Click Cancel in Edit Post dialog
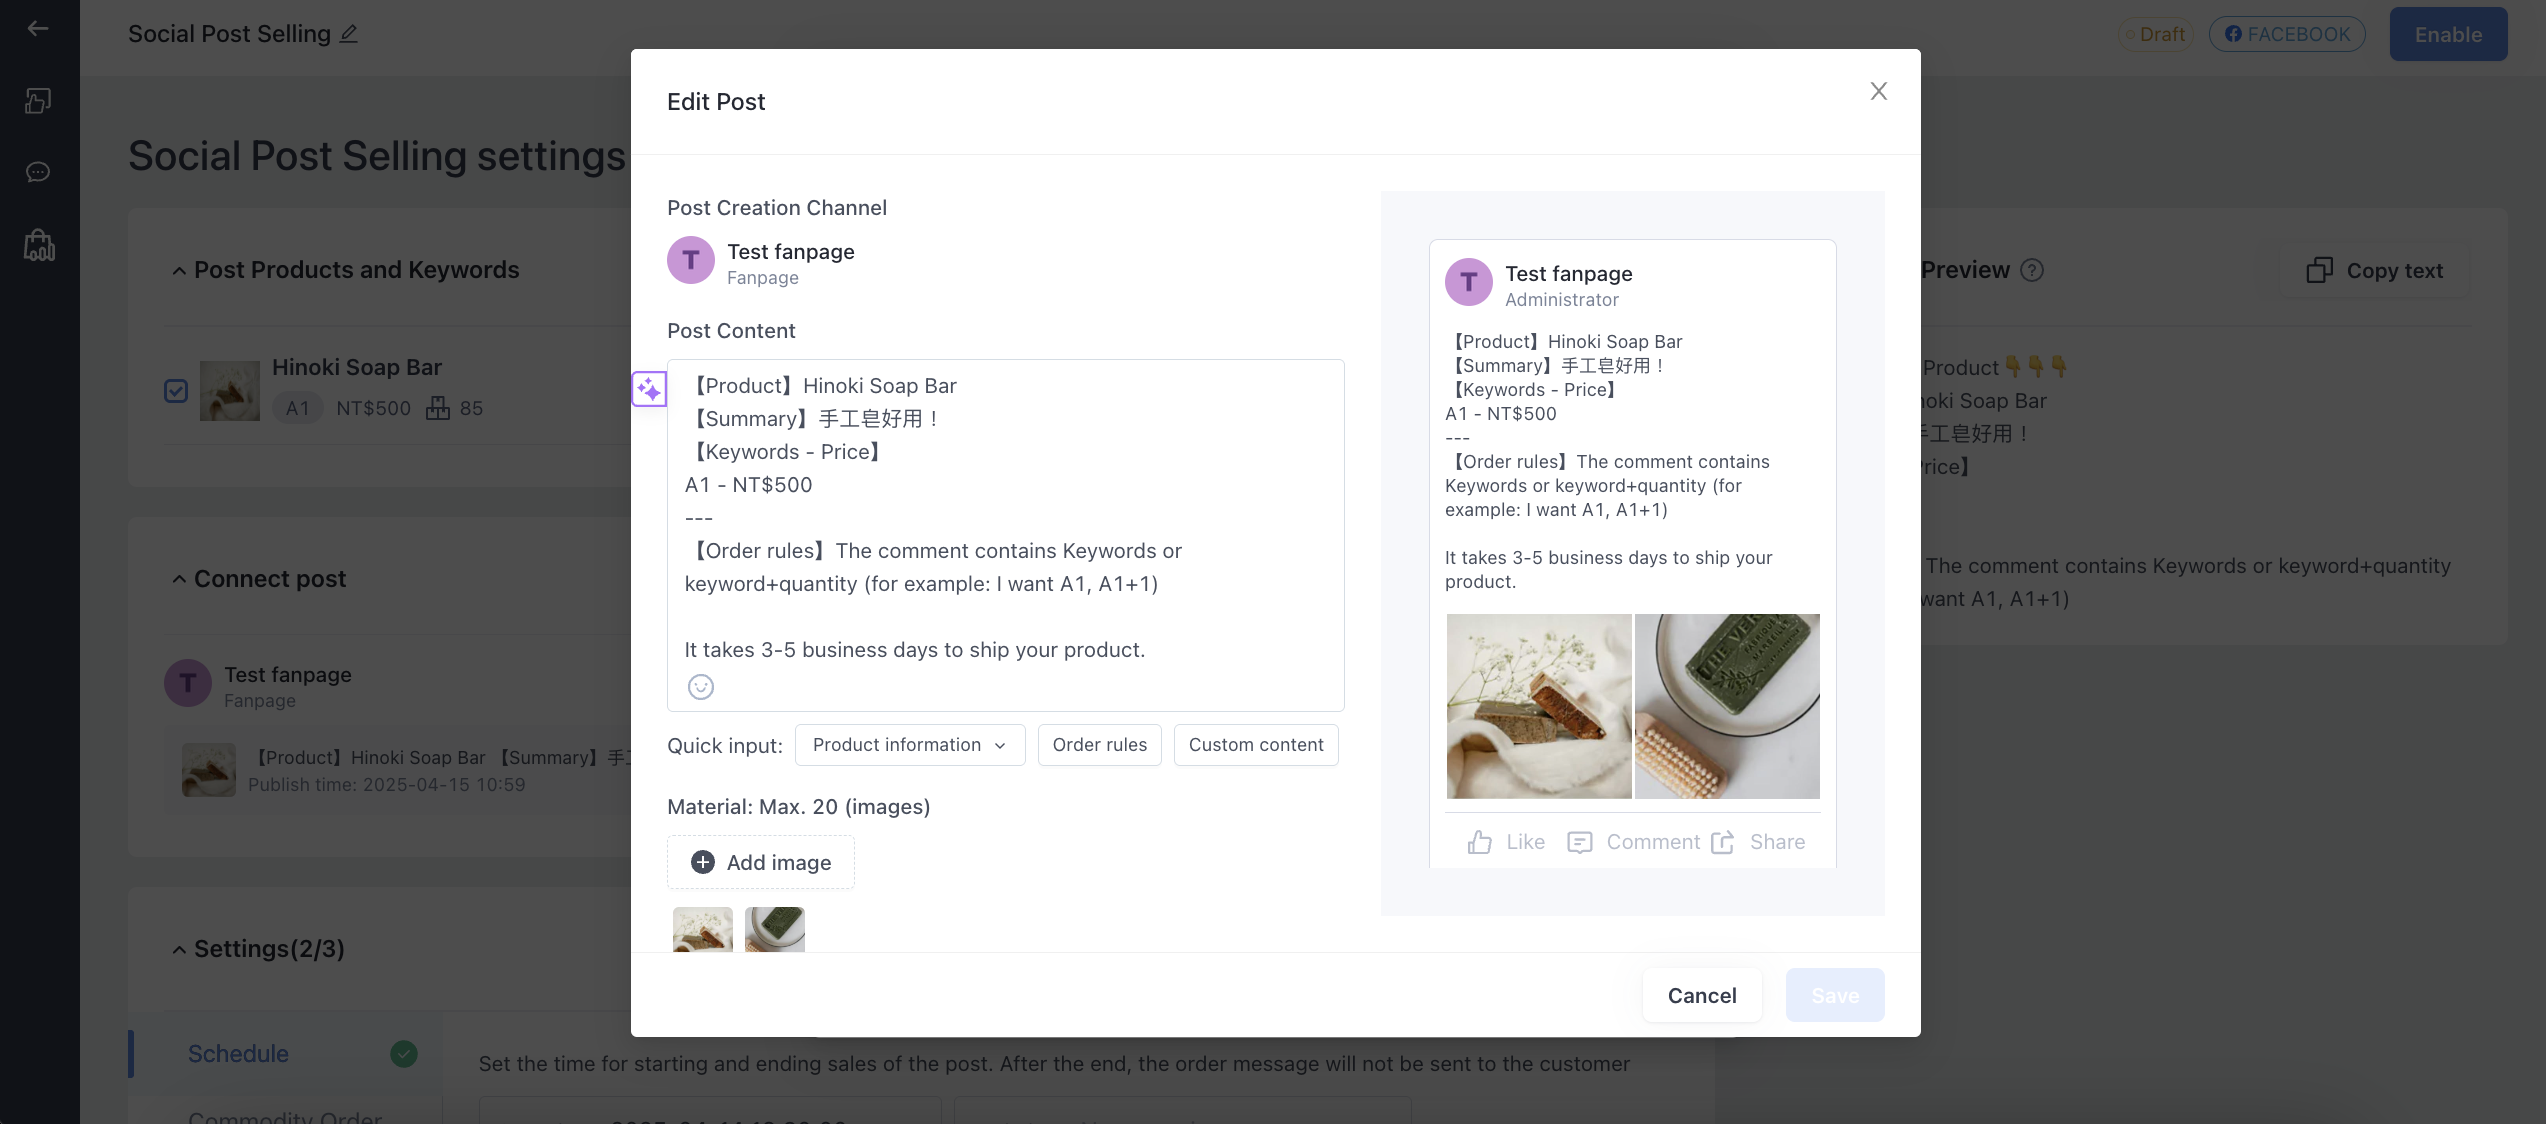This screenshot has height=1124, width=2546. pos(1702,995)
